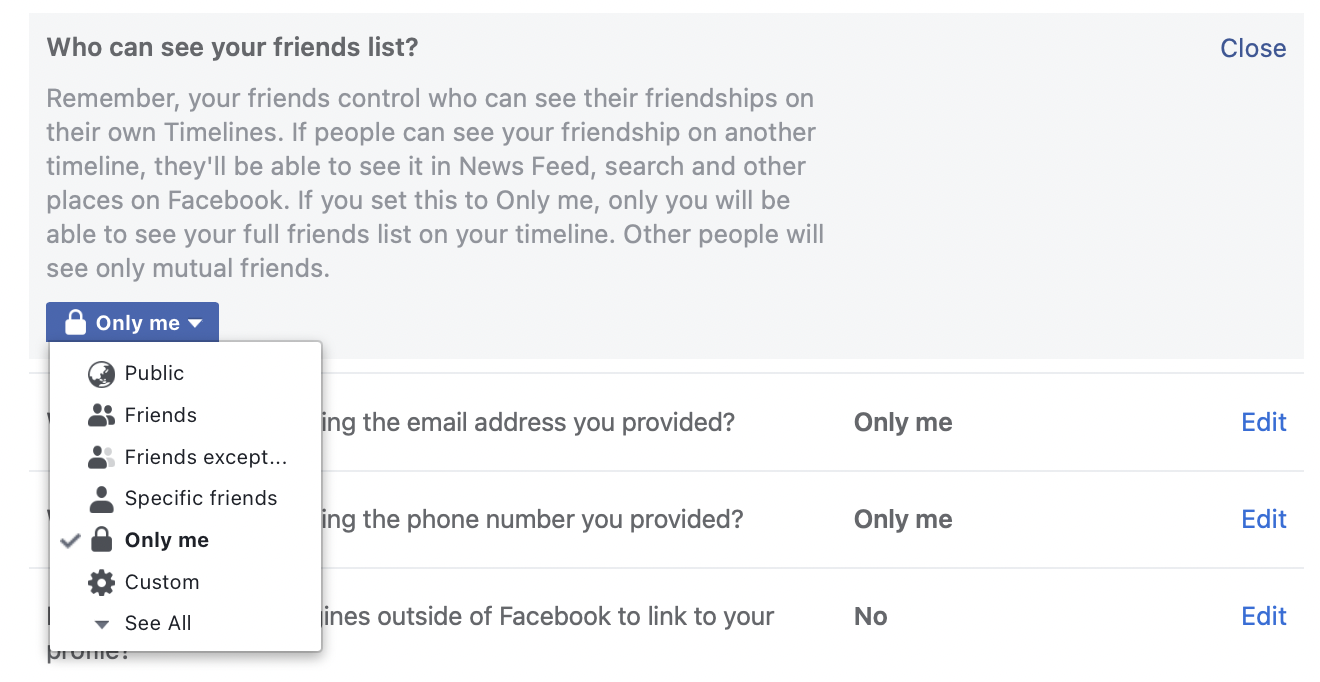This screenshot has height=682, width=1320.
Task: Click the single-person Specific friends icon
Action: coord(101,499)
